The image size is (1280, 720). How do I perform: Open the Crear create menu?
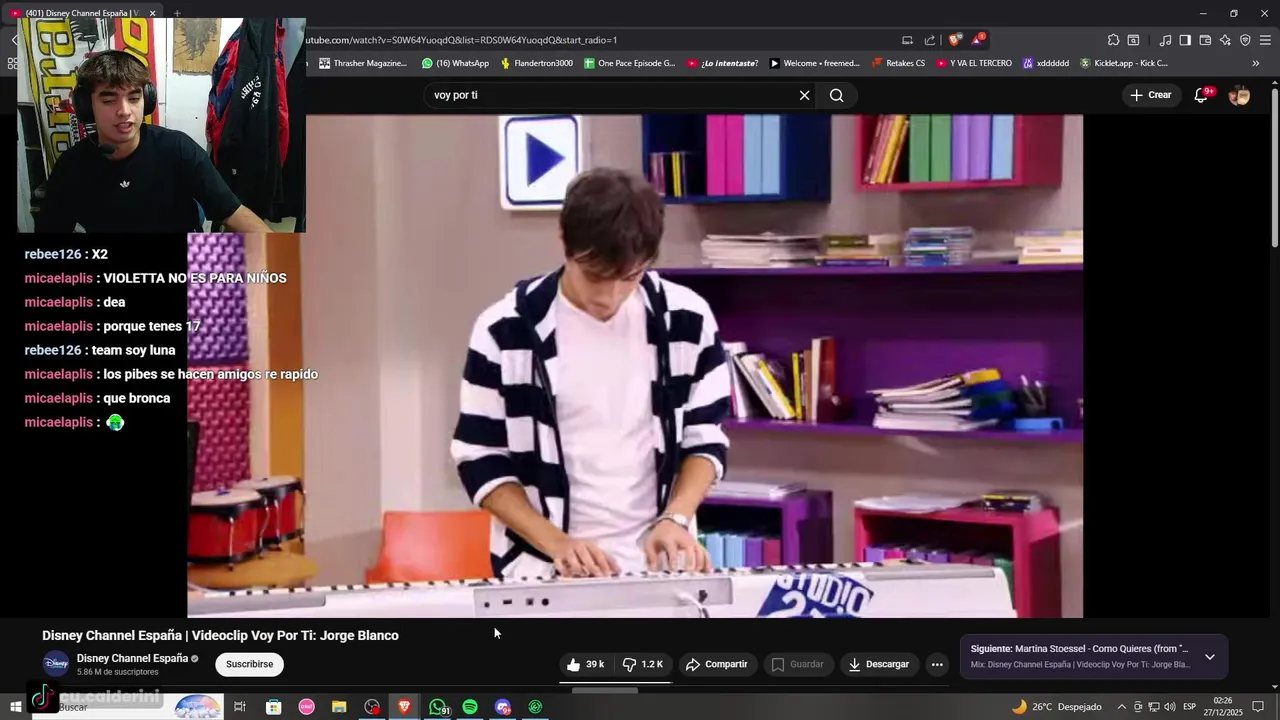[x=1150, y=95]
